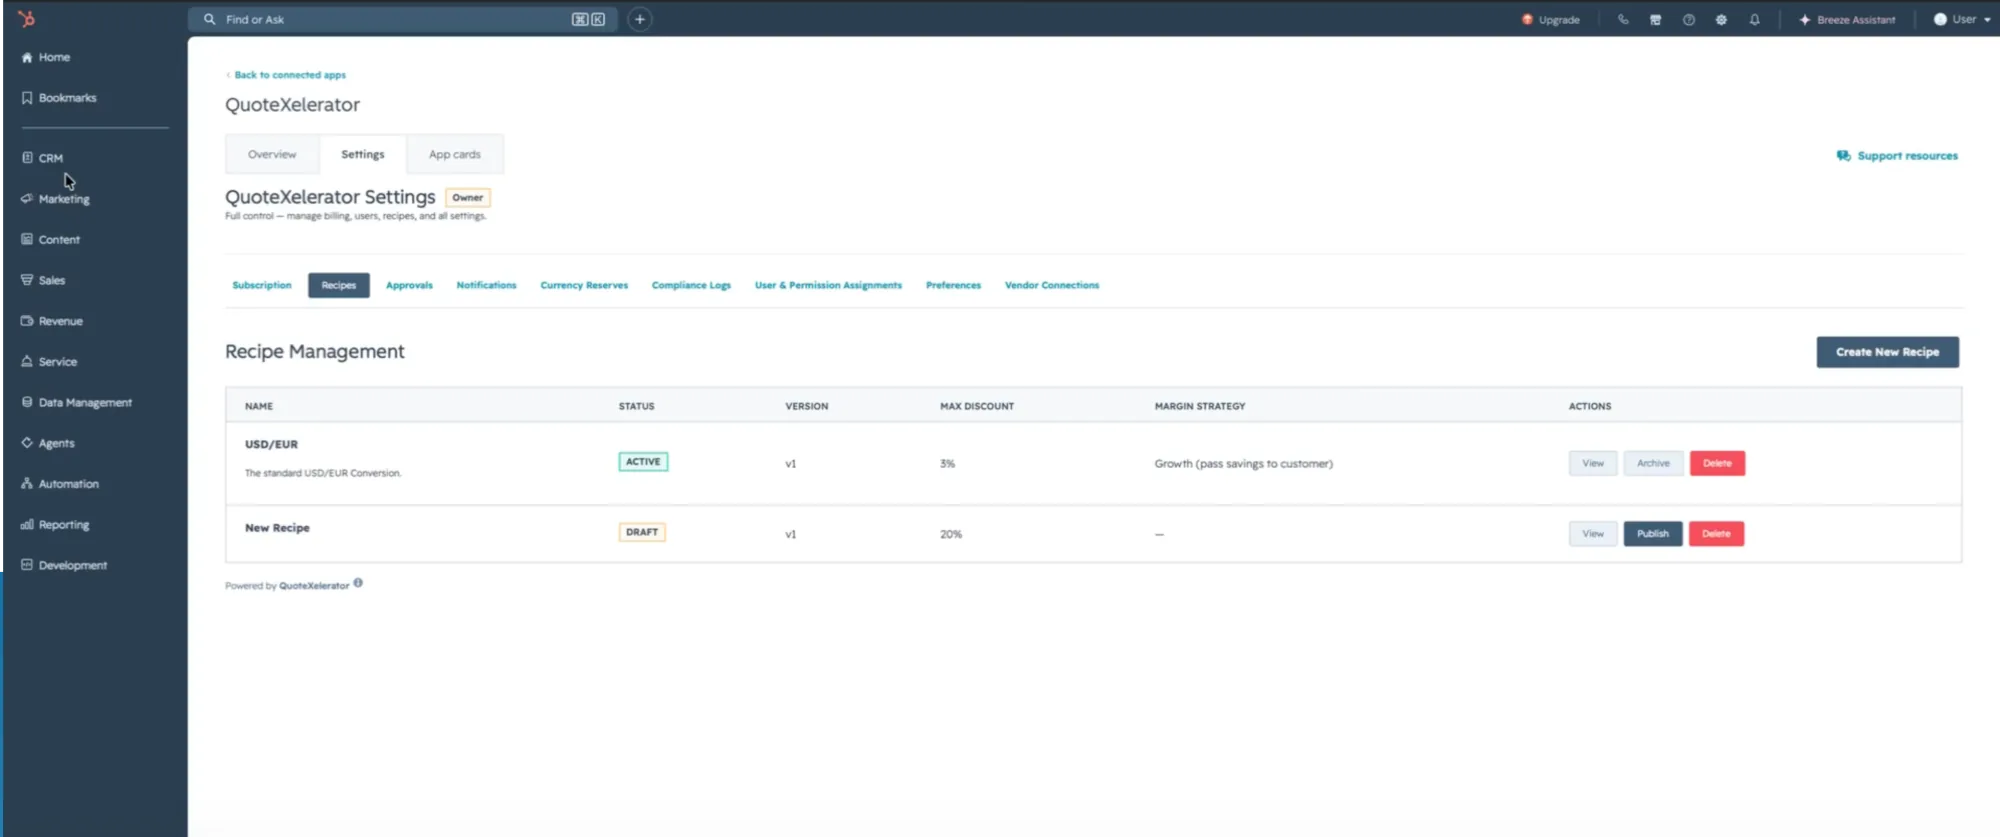Open the Compliance Logs tab
Screen dimensions: 2000x837
691,285
